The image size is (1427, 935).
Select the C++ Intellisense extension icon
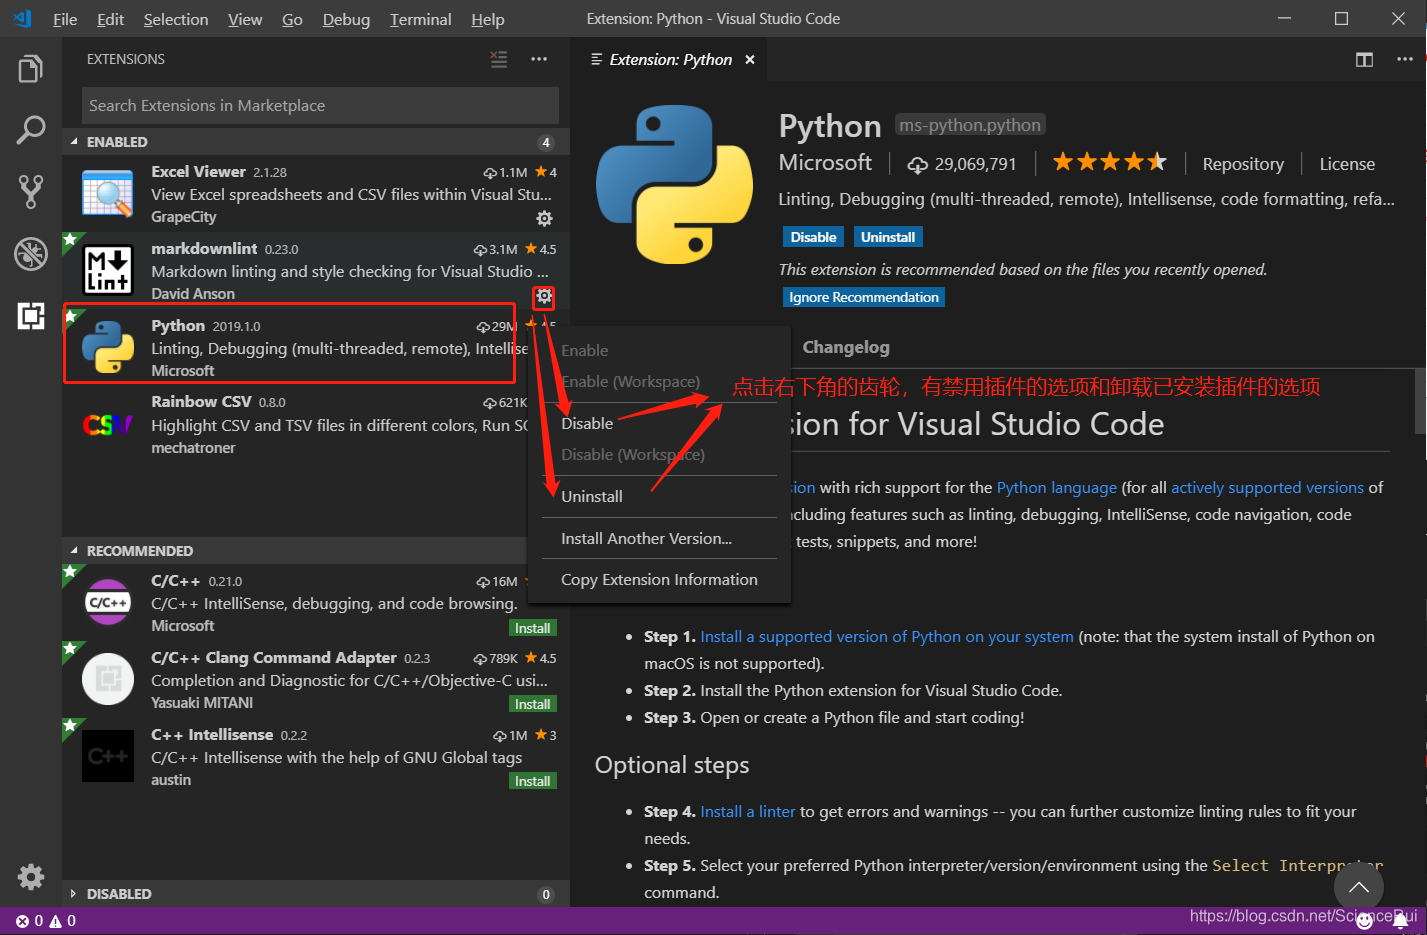tap(108, 756)
